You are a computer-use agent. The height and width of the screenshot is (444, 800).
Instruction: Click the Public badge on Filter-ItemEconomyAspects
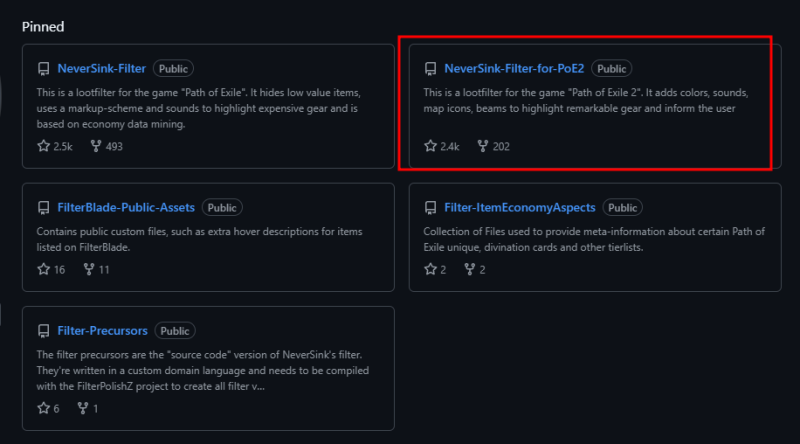pos(622,208)
